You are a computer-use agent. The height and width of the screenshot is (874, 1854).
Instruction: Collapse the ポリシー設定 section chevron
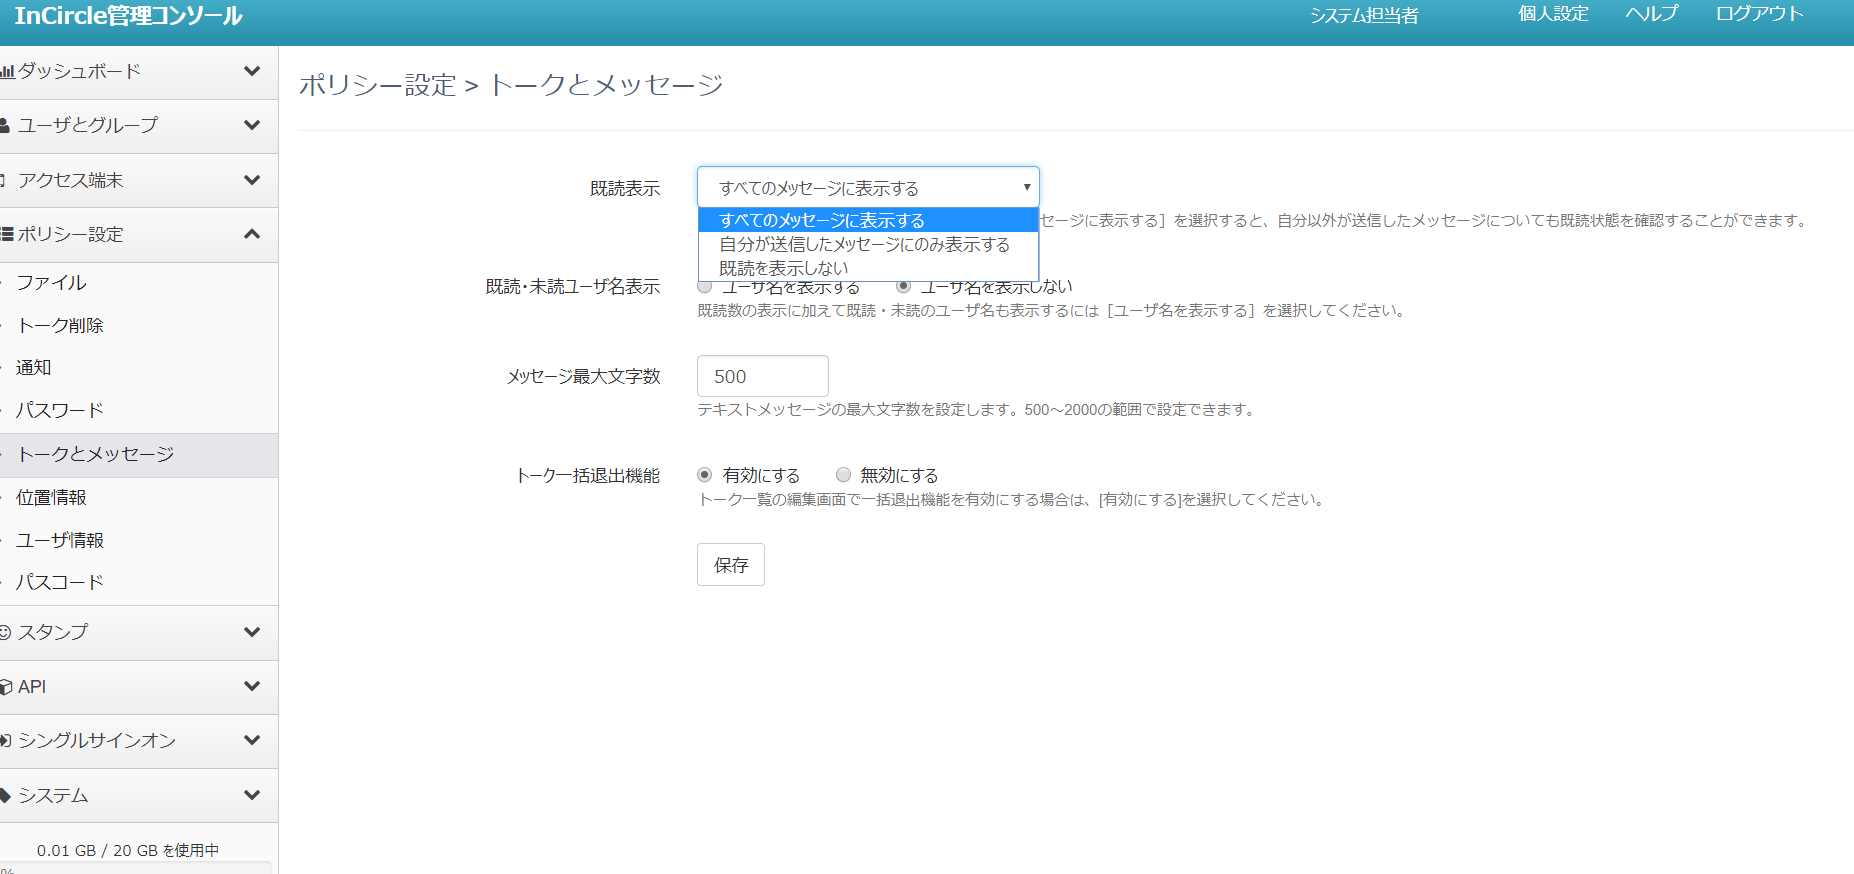(x=252, y=234)
